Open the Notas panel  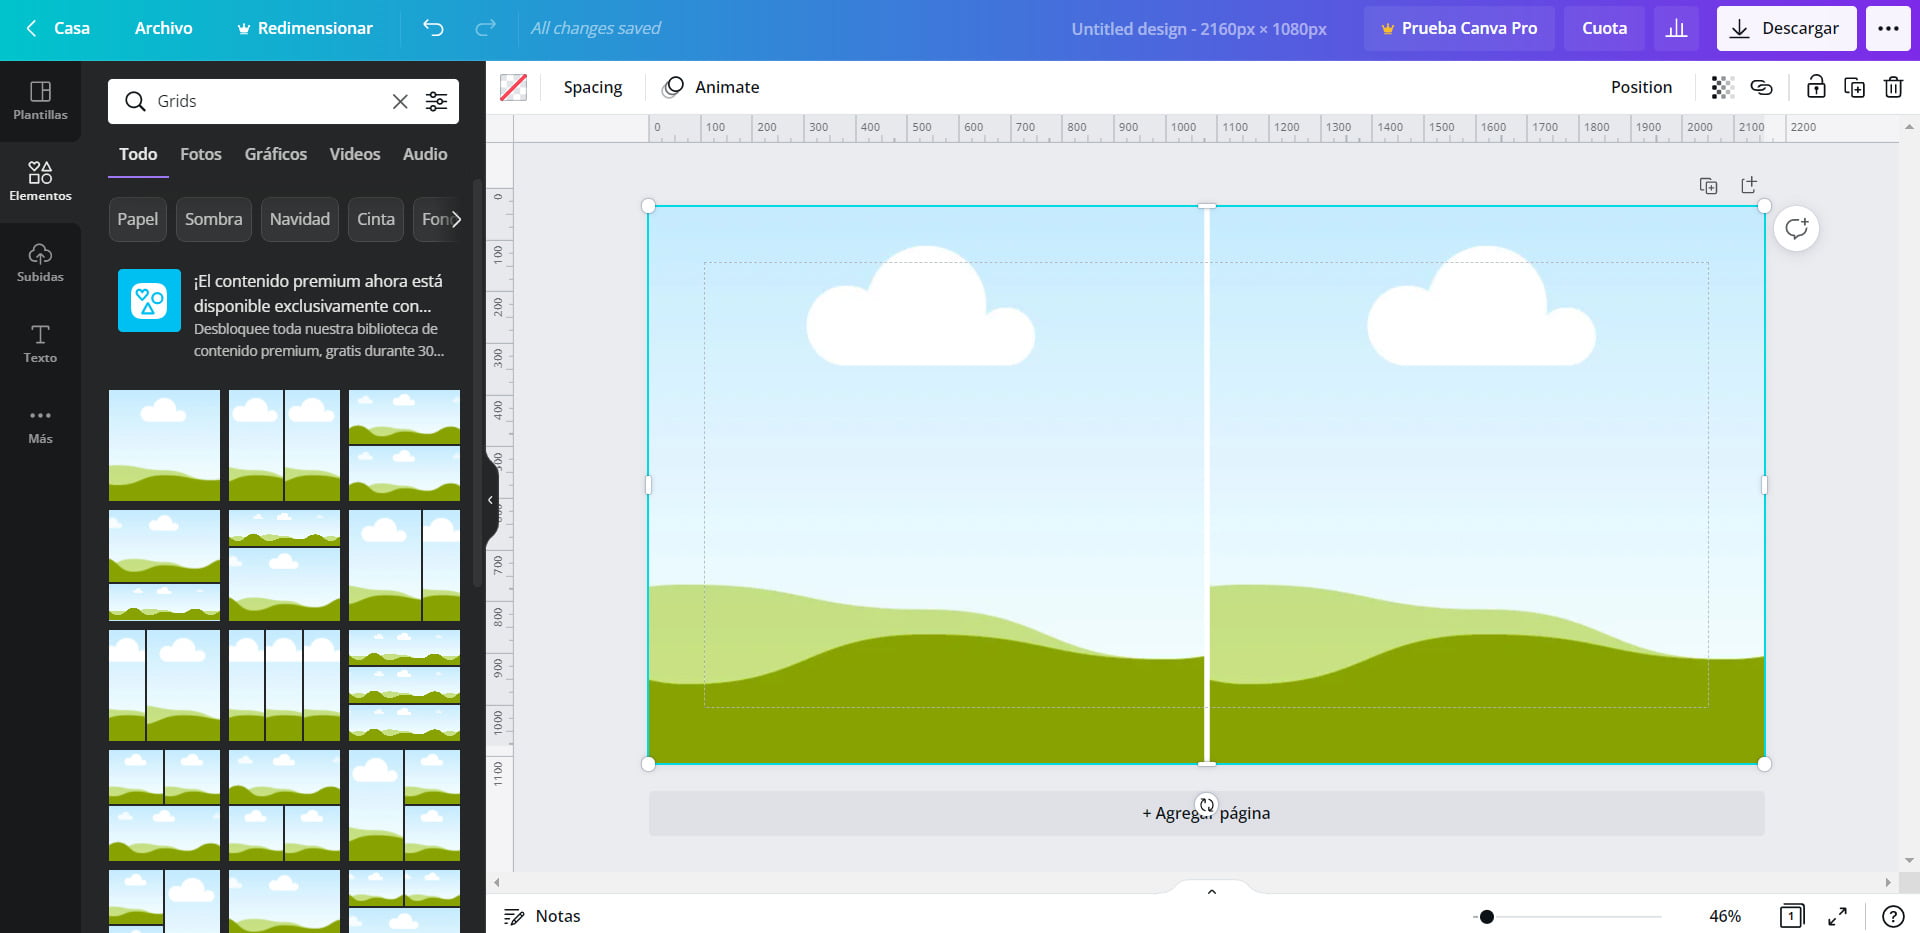tap(542, 916)
